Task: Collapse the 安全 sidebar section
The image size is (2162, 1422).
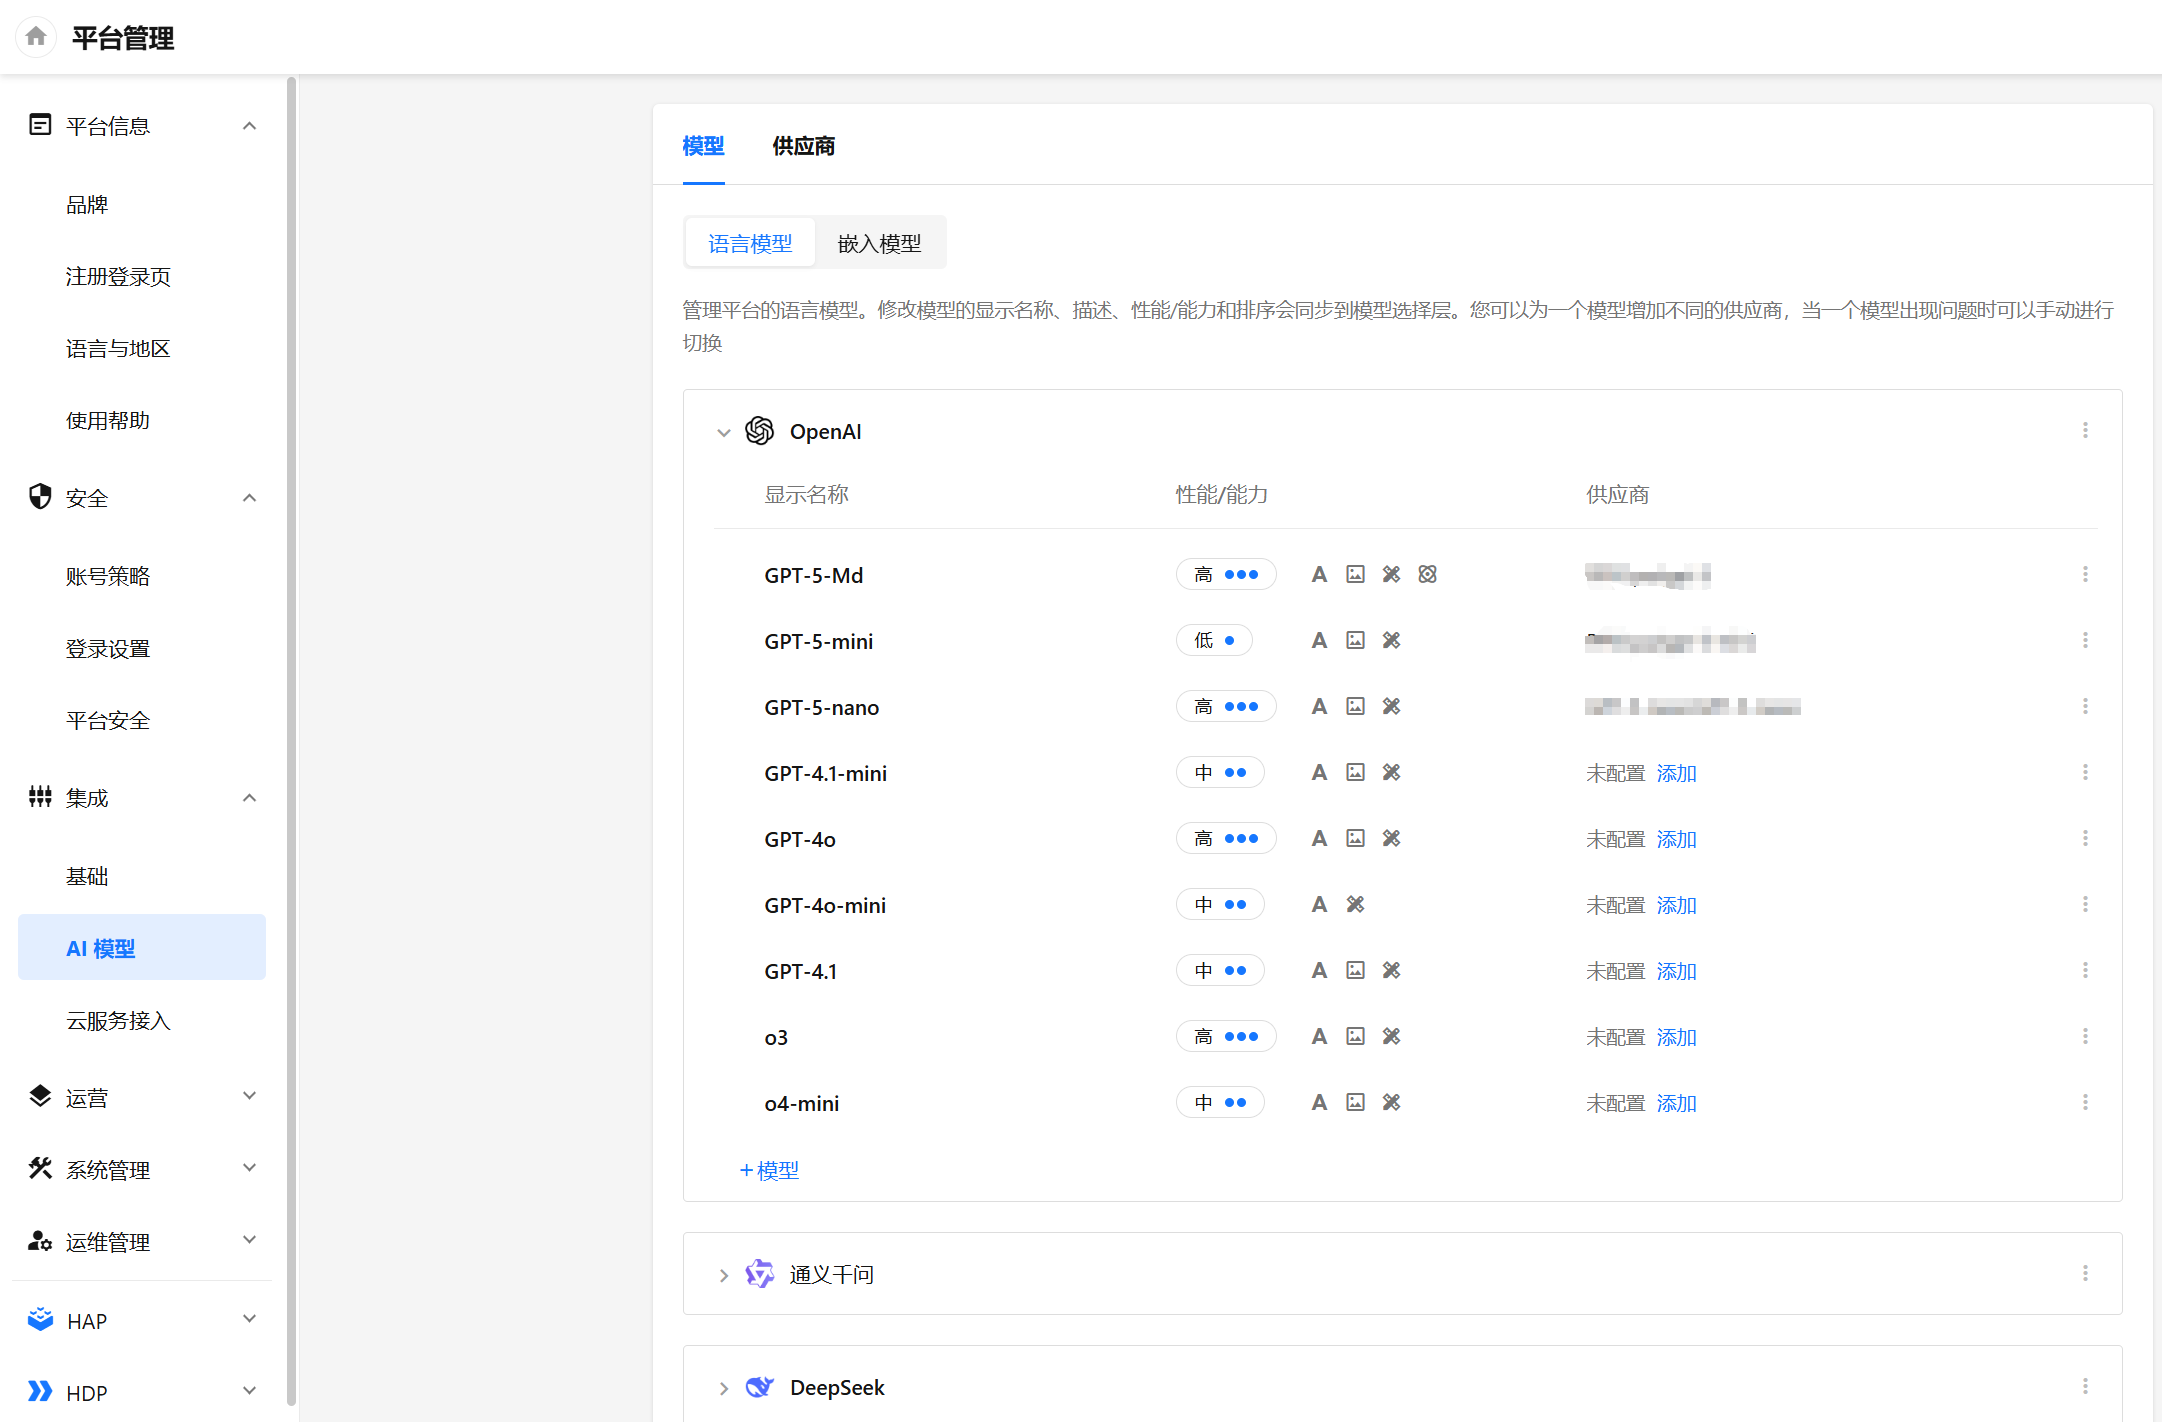Action: [x=249, y=498]
